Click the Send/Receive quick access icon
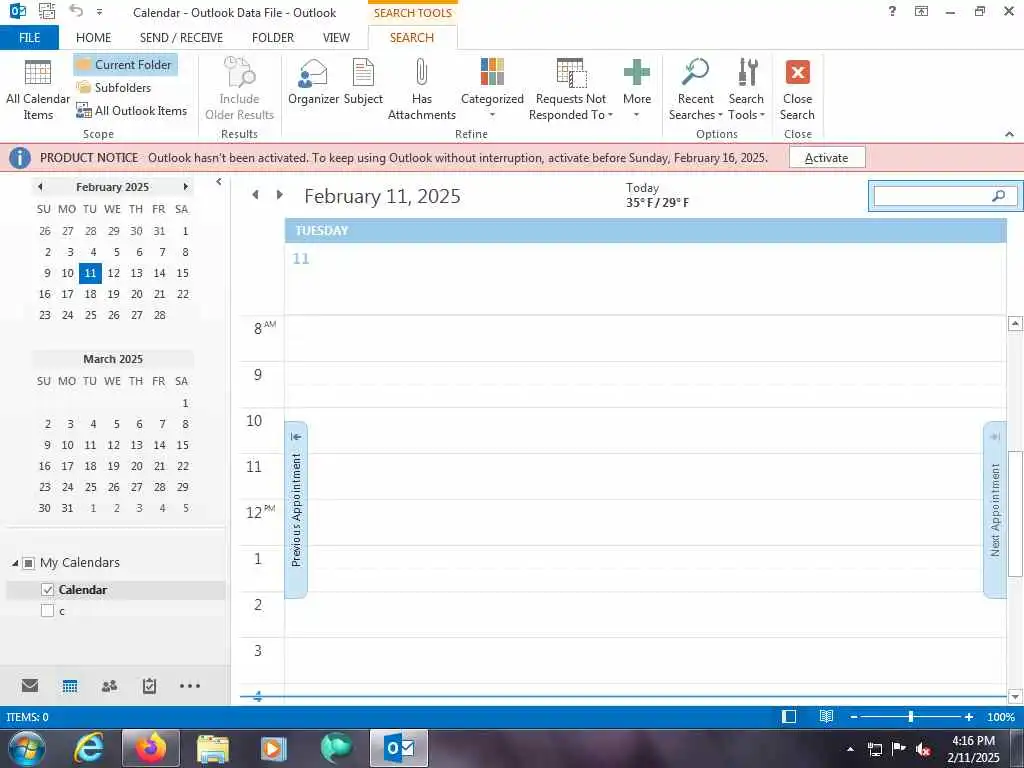The height and width of the screenshot is (768, 1024). click(47, 11)
